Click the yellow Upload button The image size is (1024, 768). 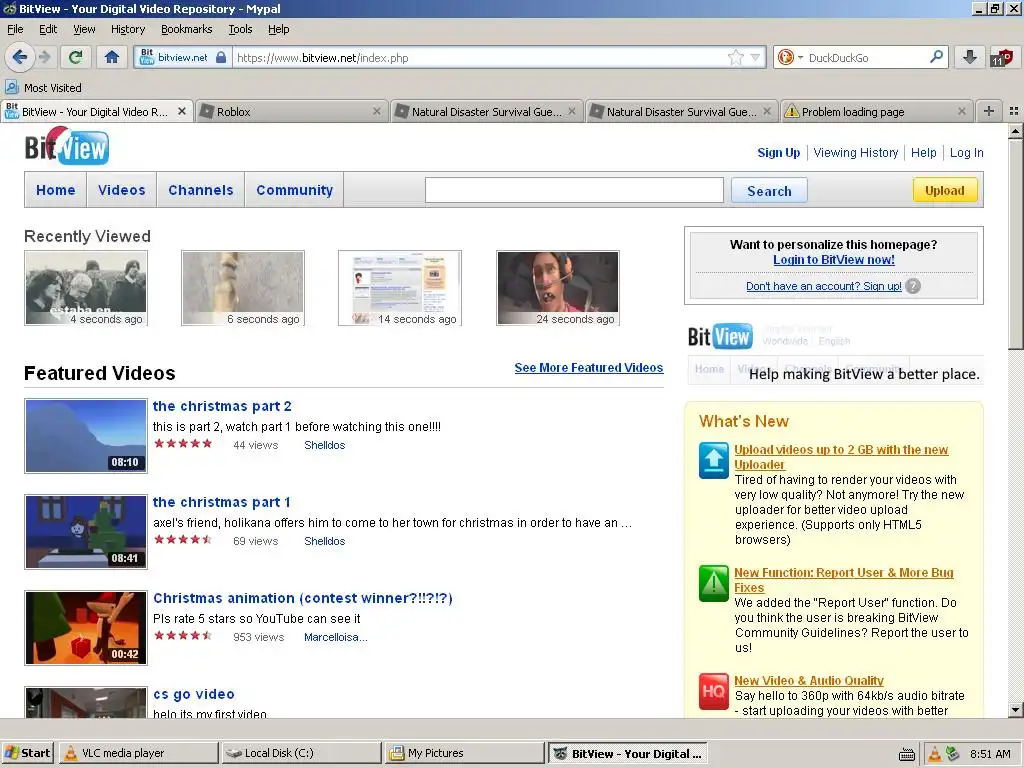point(944,190)
